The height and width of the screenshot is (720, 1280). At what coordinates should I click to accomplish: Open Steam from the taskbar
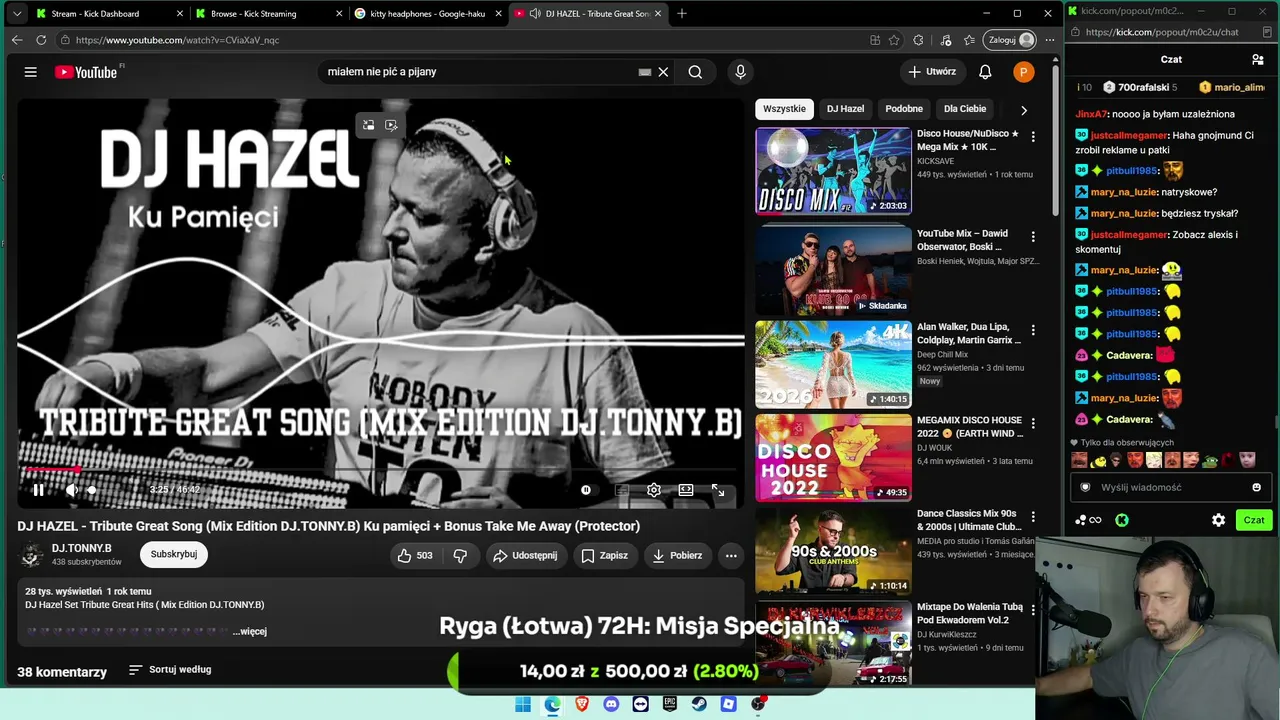coord(700,704)
